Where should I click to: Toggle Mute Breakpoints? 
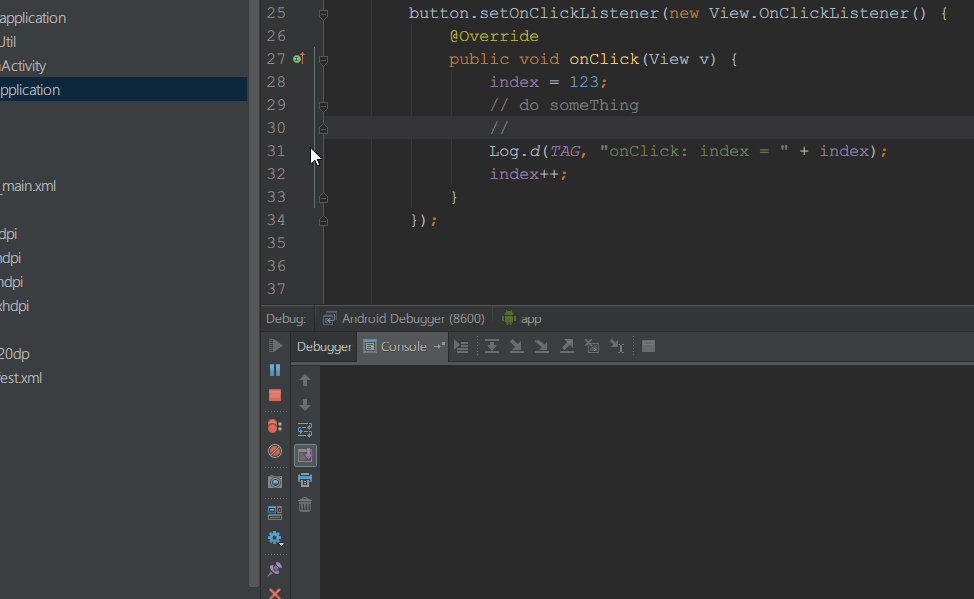tap(275, 451)
